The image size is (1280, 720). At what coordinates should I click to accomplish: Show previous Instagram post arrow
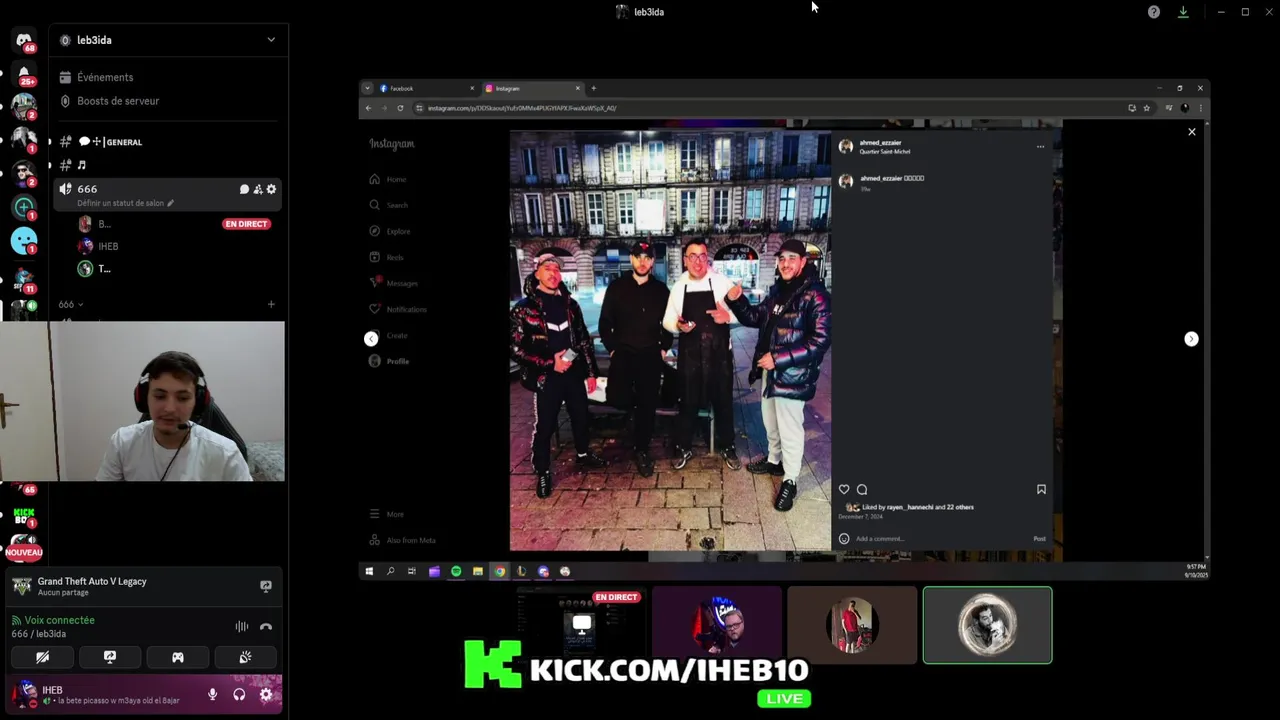click(x=371, y=339)
